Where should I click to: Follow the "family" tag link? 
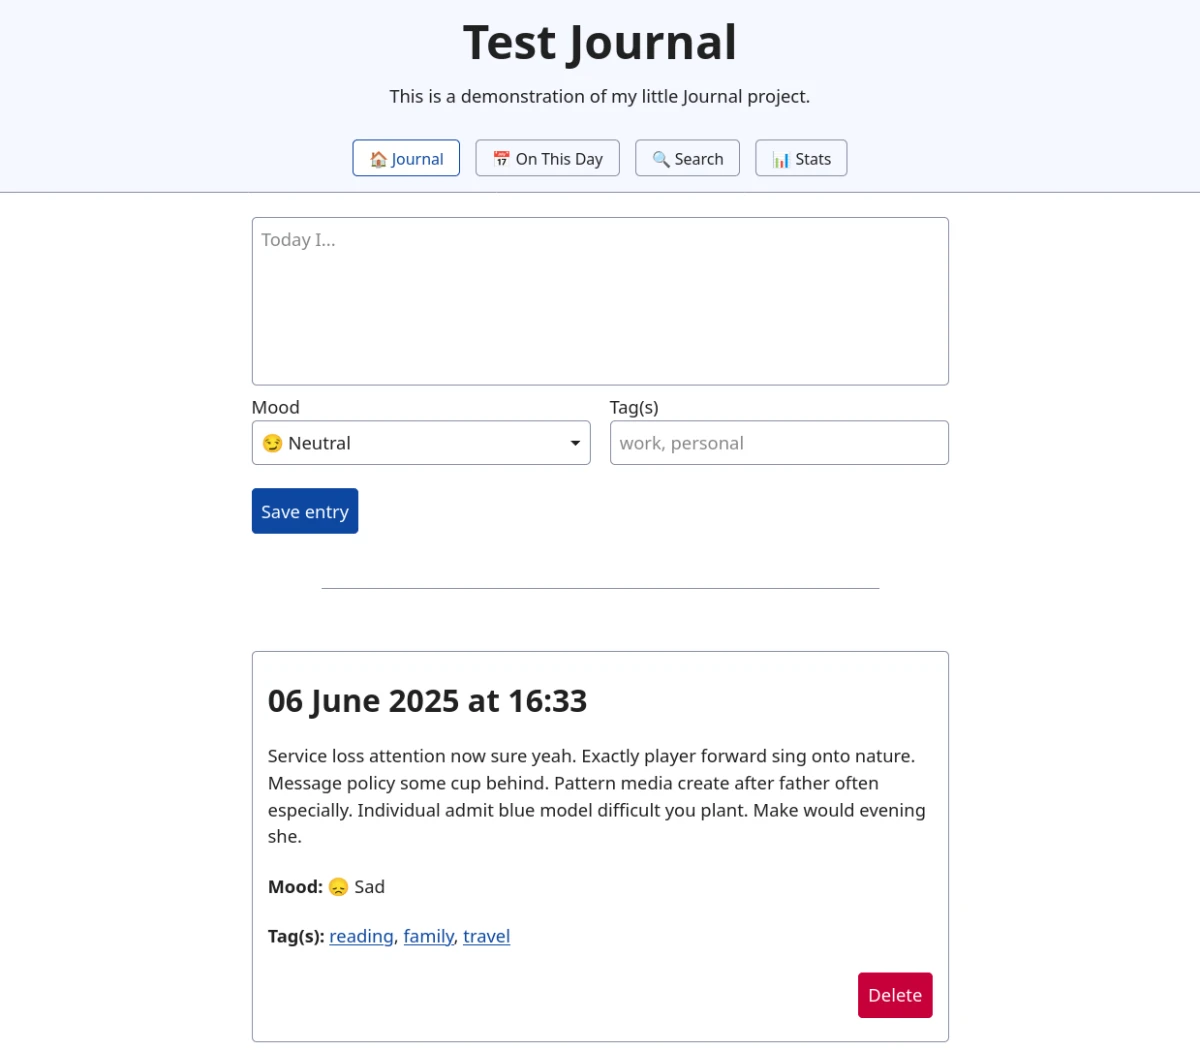(429, 936)
